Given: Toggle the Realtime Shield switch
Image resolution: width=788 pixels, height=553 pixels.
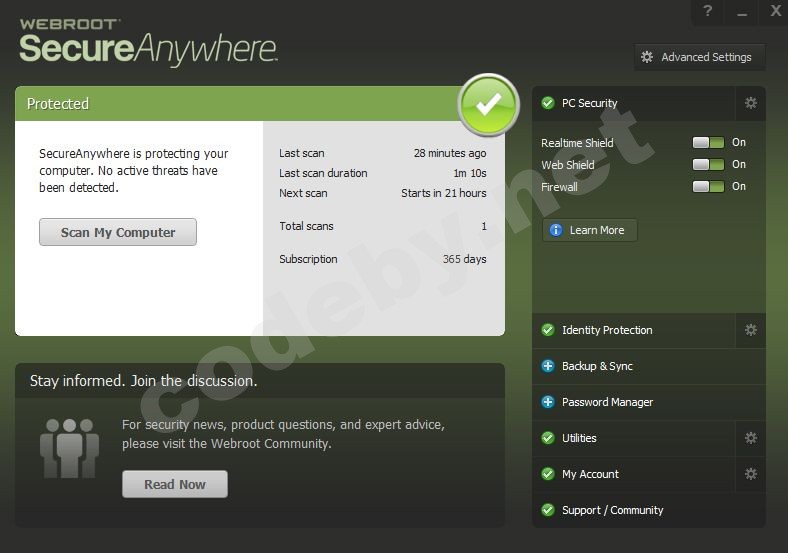Looking at the screenshot, I should coord(708,143).
